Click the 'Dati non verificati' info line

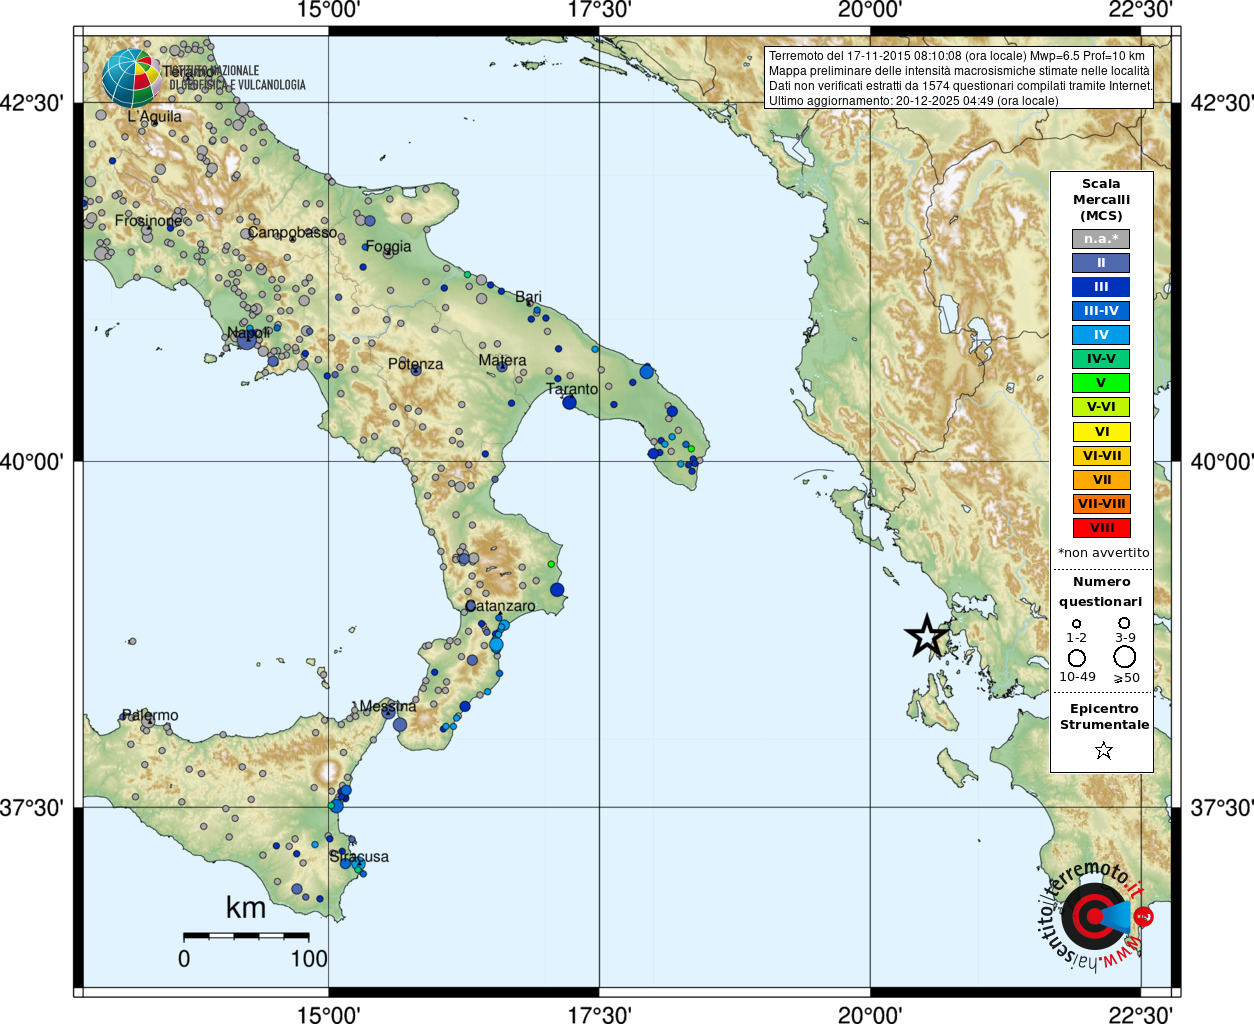pyautogui.click(x=961, y=86)
